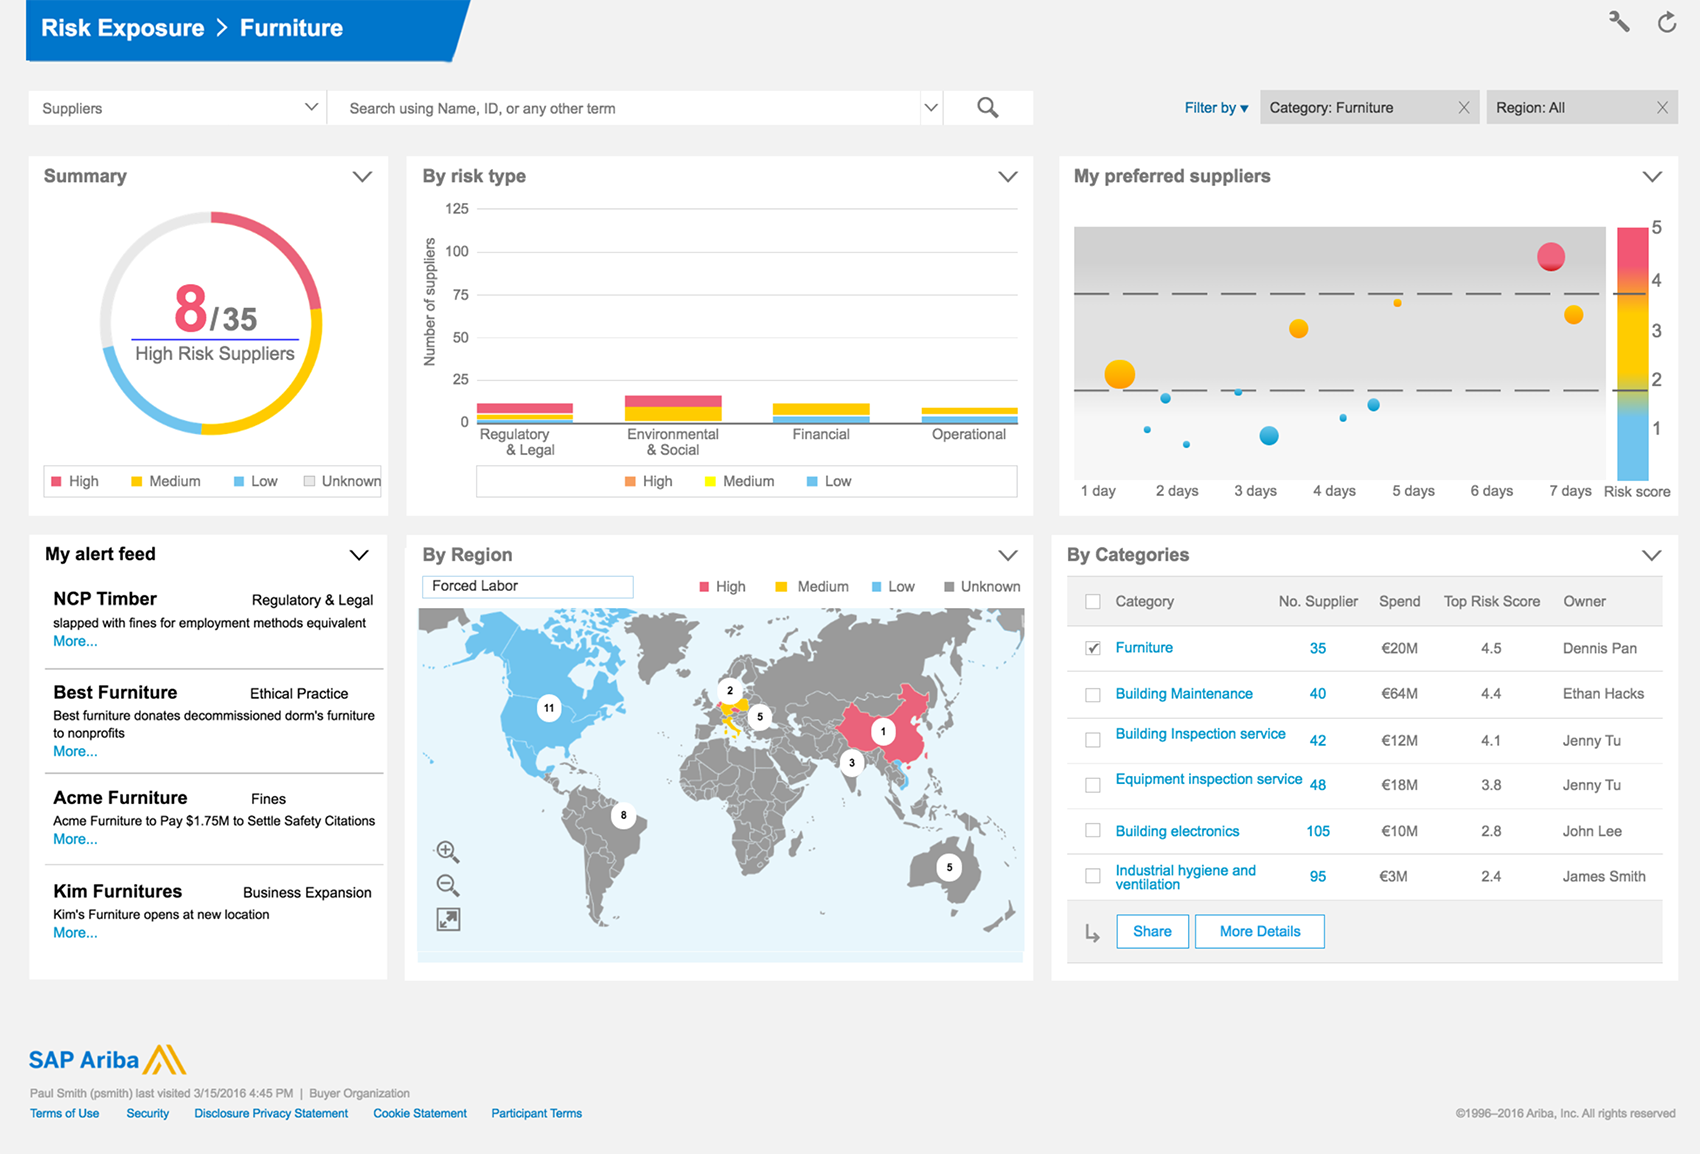Zoom in on the region map
1700x1154 pixels.
(x=448, y=851)
